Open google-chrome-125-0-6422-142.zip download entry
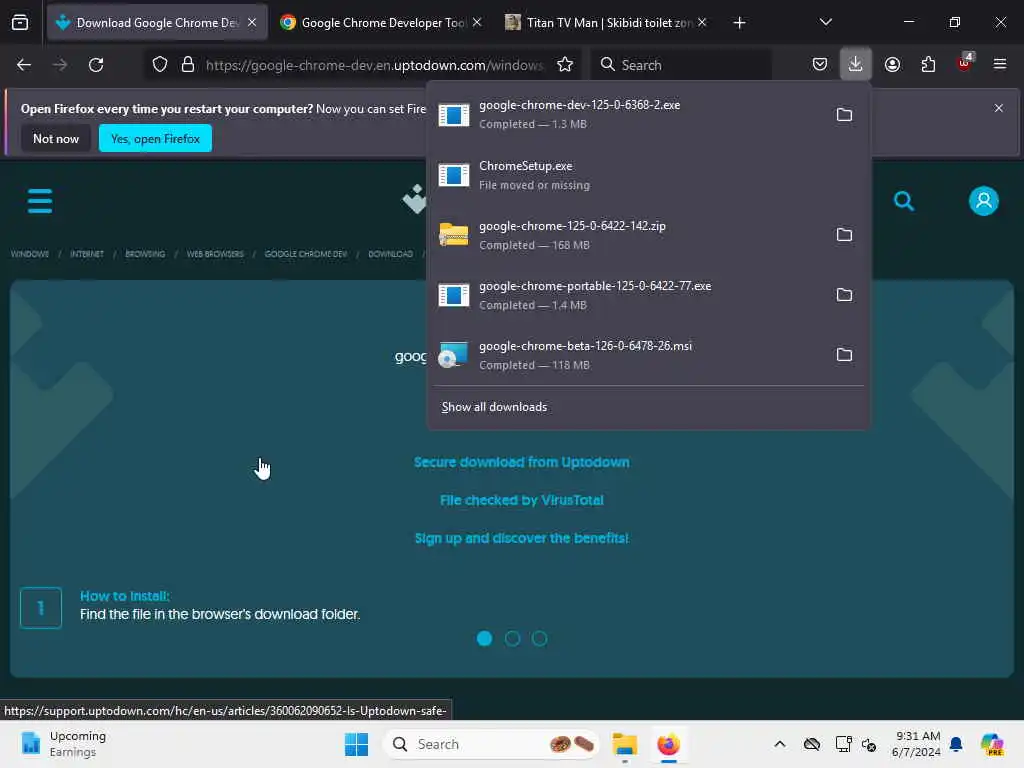1024x768 pixels. (627, 235)
